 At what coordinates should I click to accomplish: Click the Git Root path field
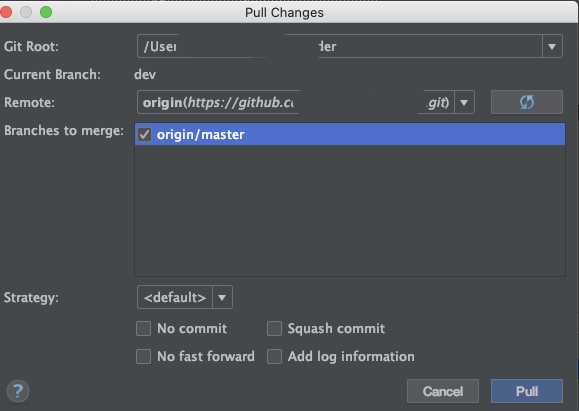pos(339,47)
